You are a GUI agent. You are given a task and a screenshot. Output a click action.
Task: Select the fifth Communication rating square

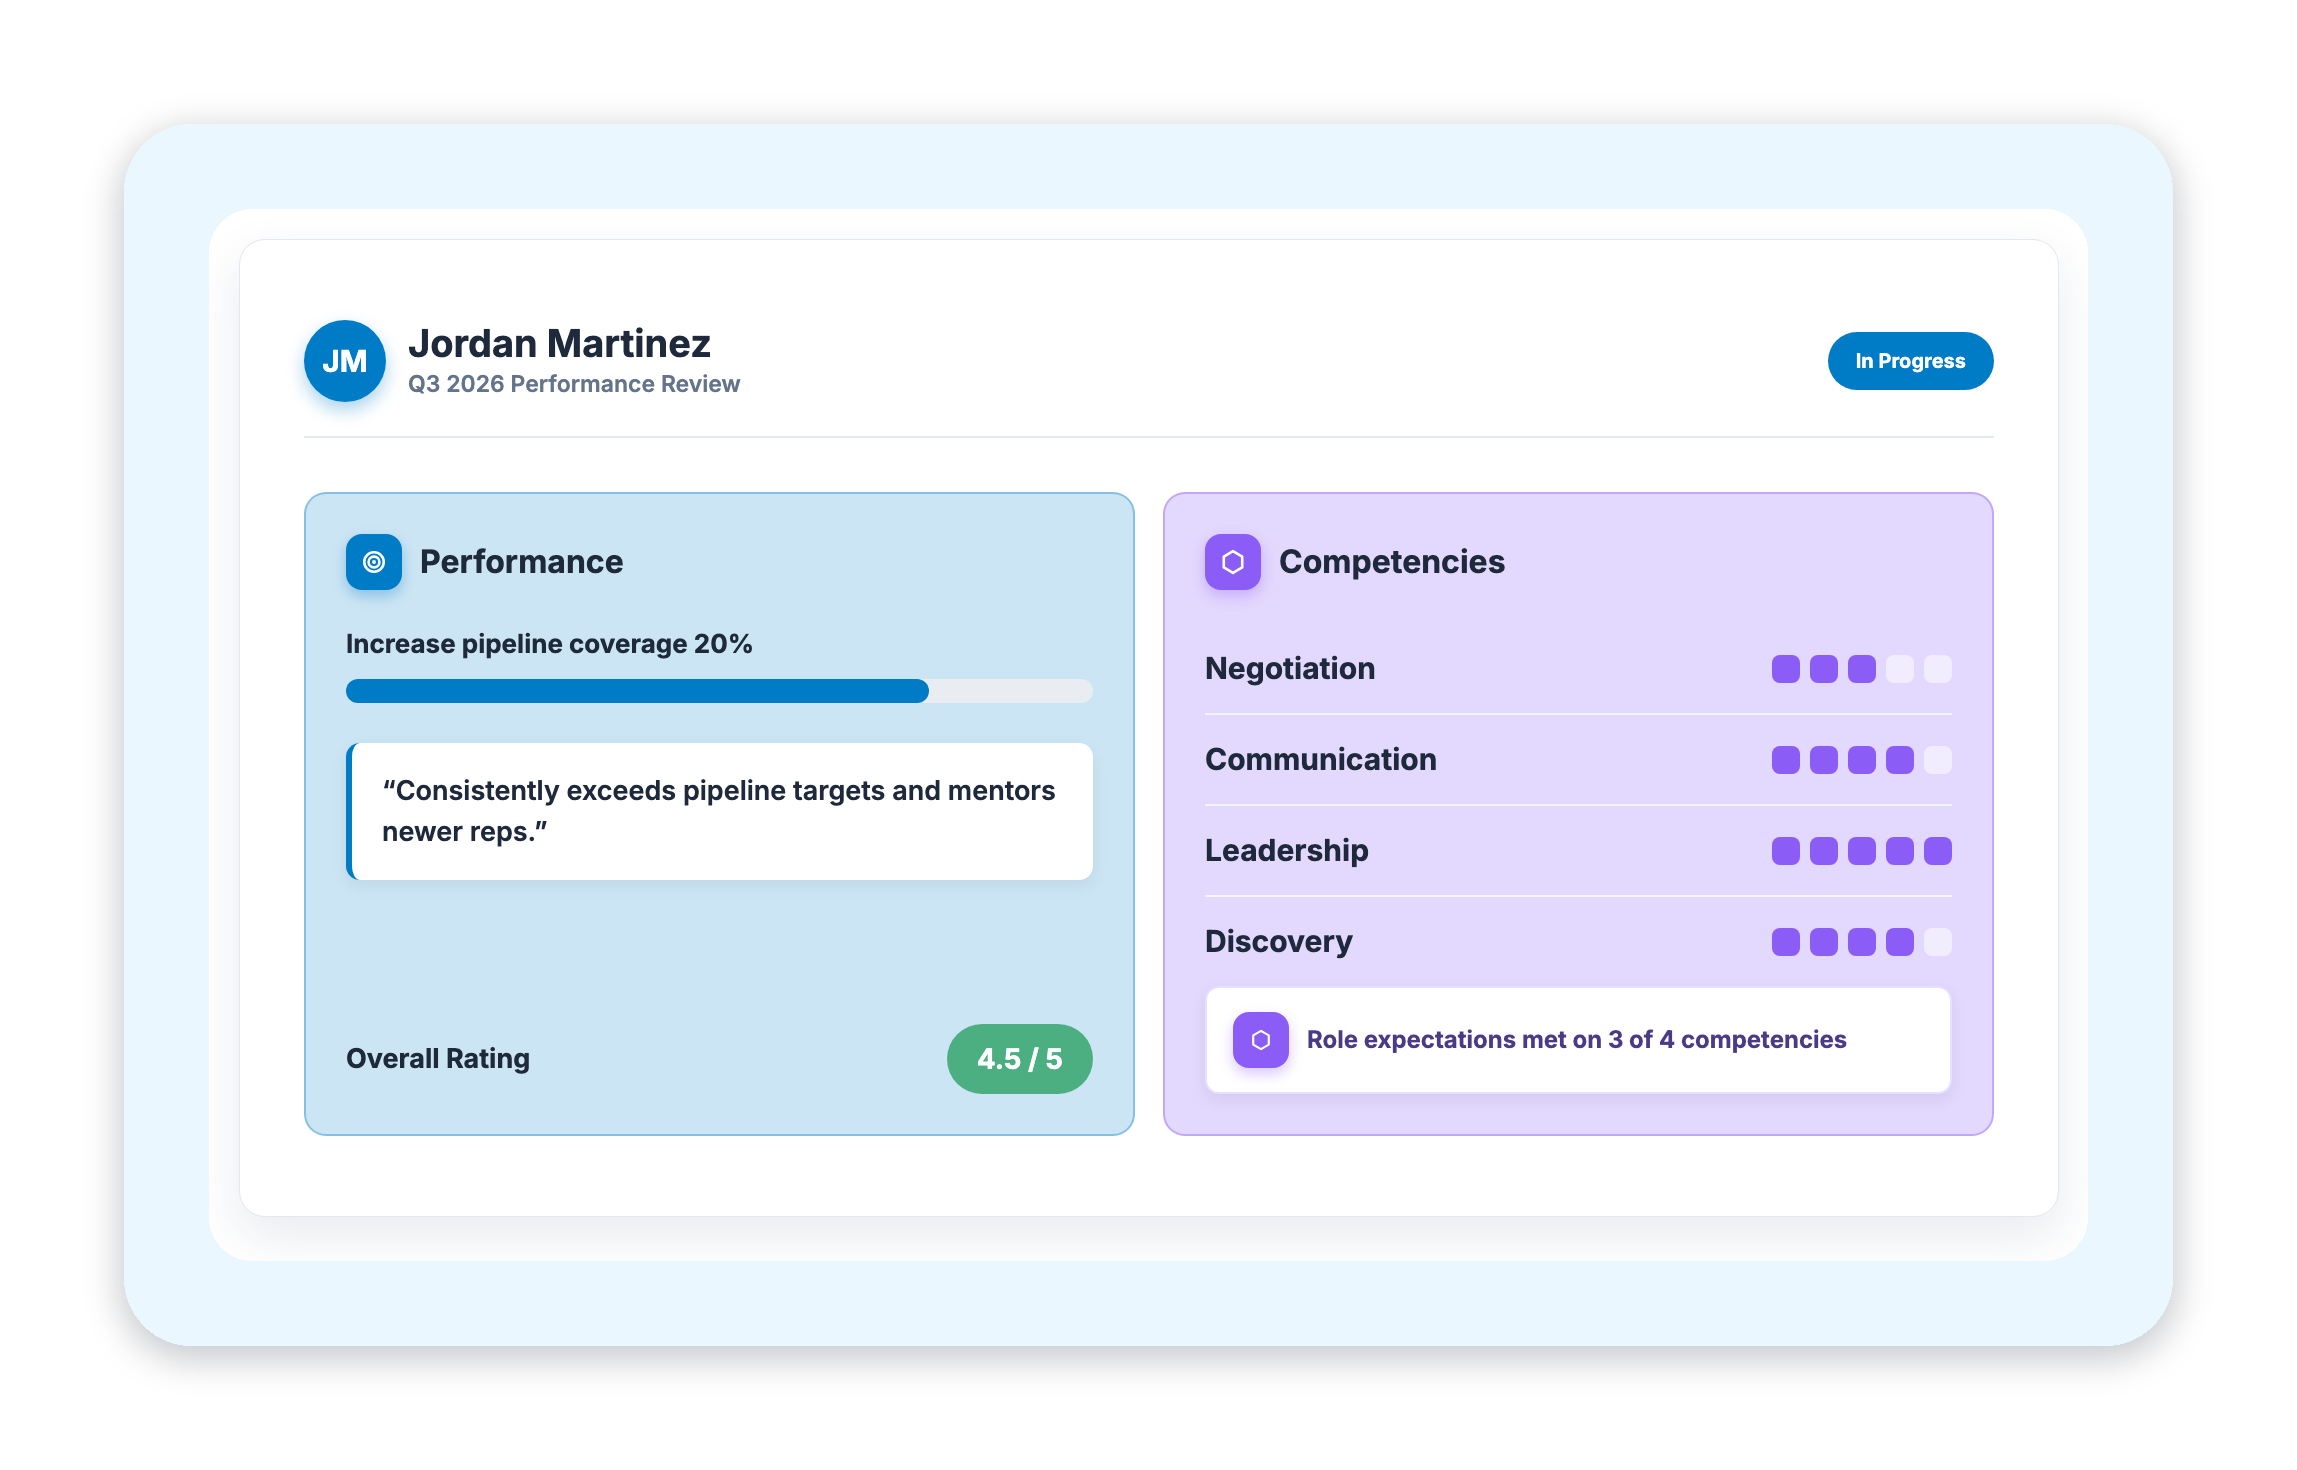[1938, 760]
